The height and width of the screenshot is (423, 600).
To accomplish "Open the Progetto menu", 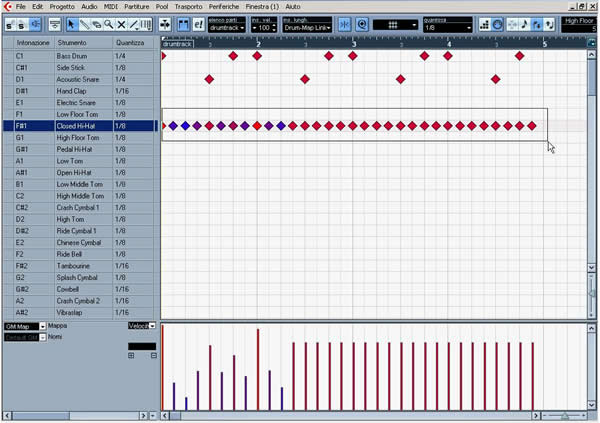I will [62, 6].
